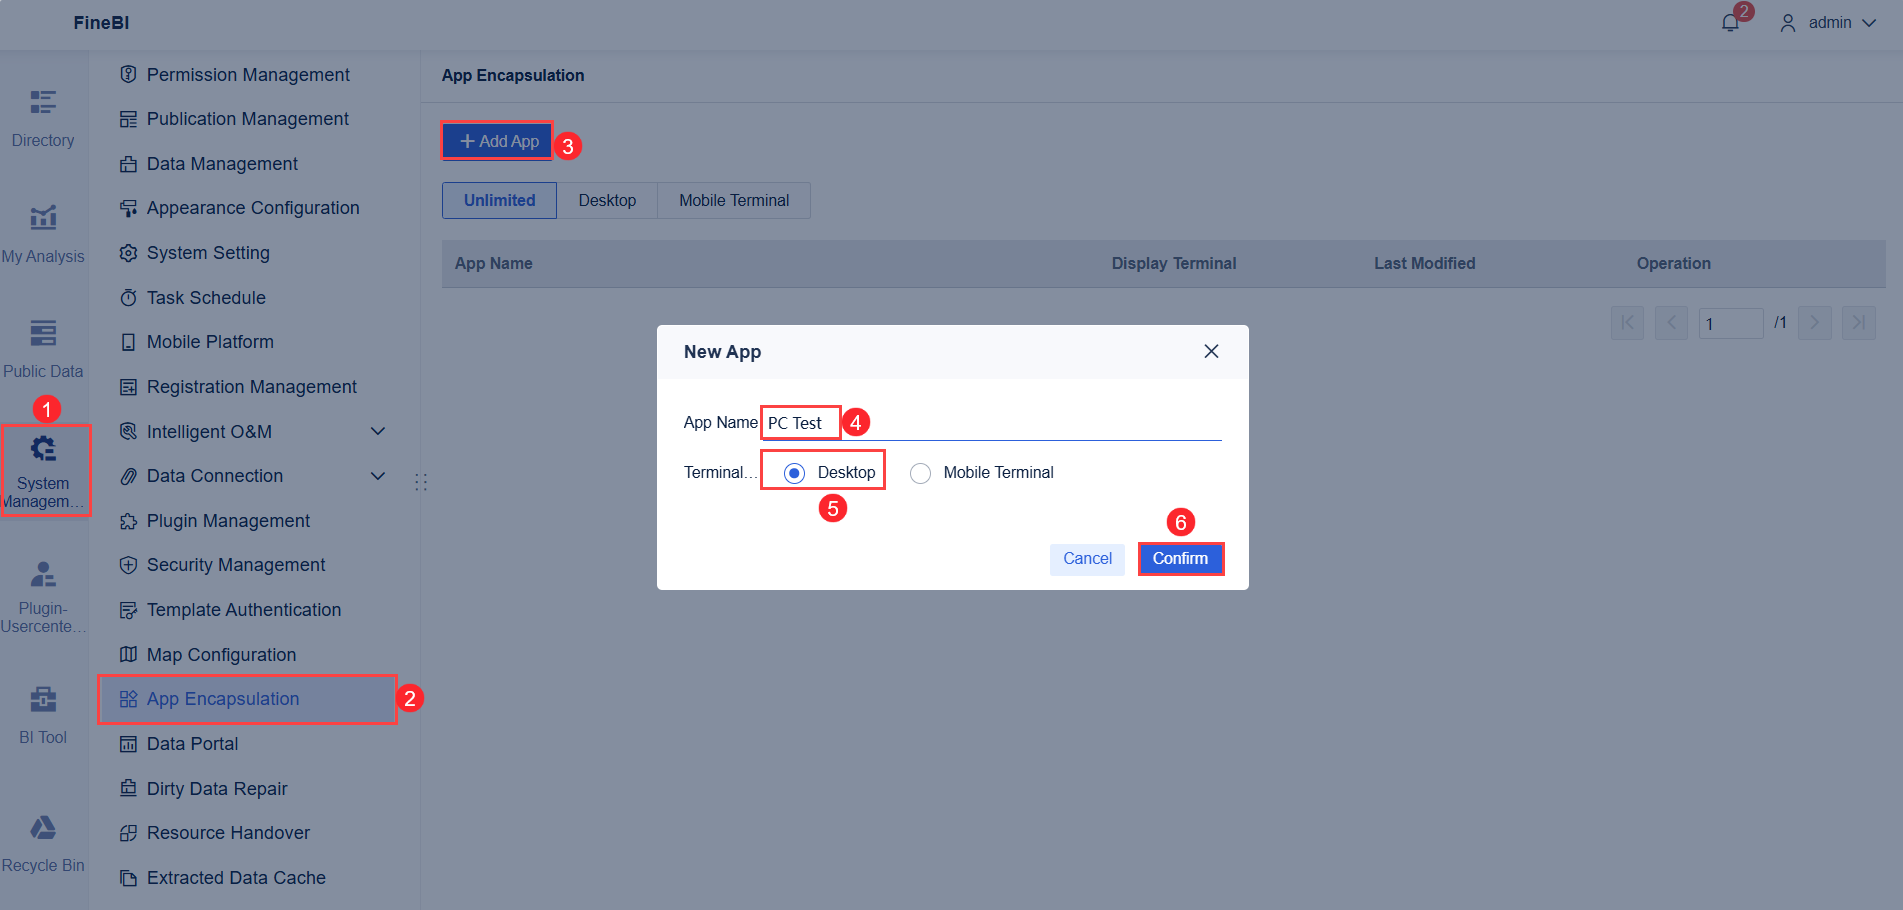Switch to the Desktop filter tab
1903x910 pixels.
click(607, 200)
